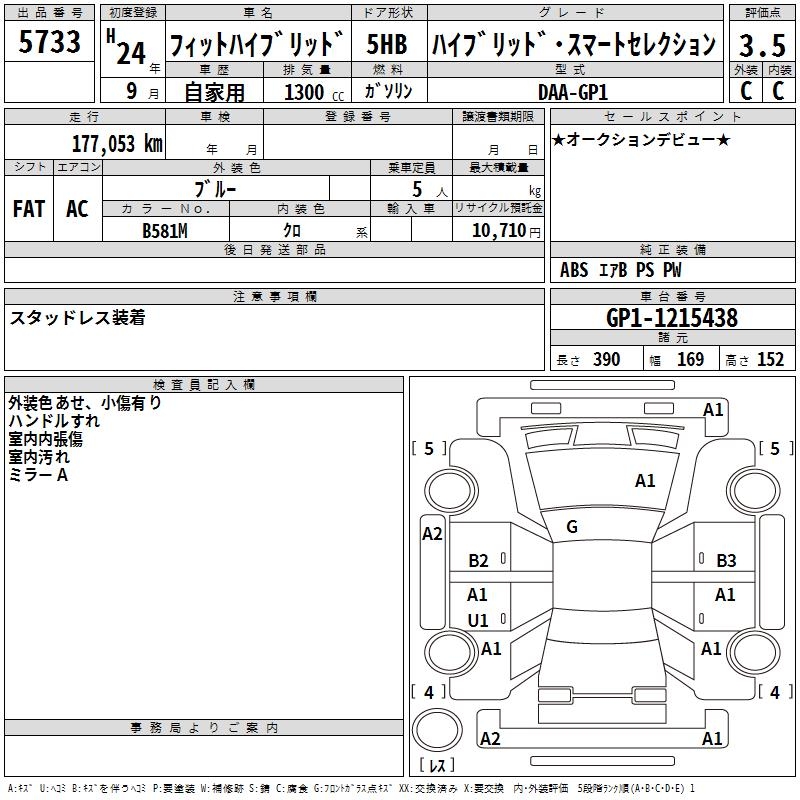
Task: Select the registration year H24
Action: click(x=127, y=47)
